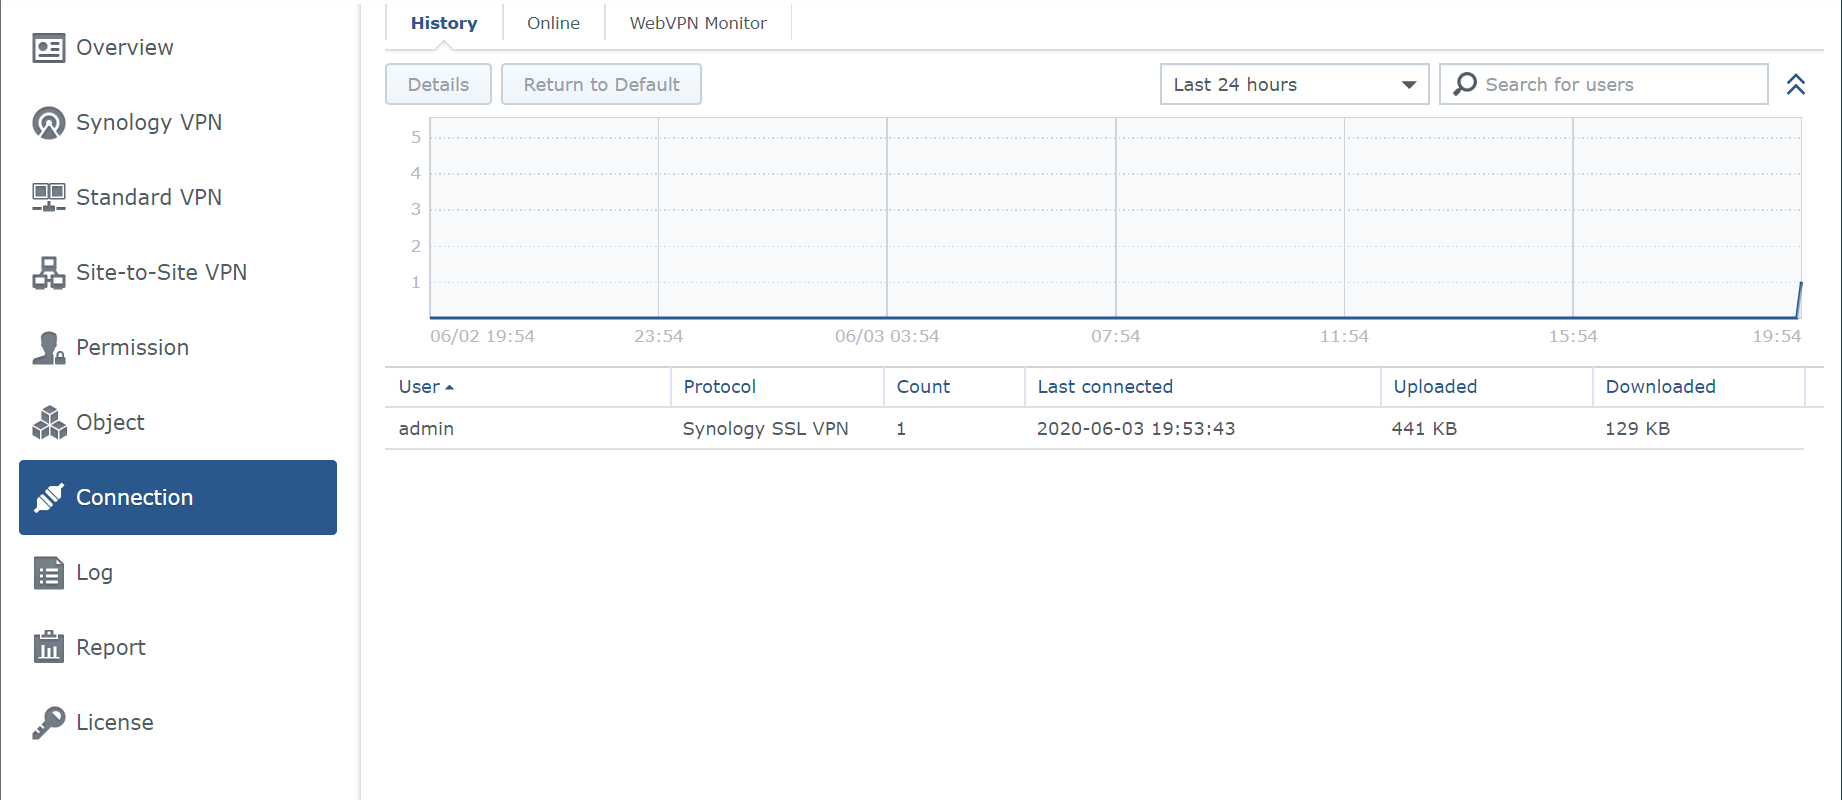Click the chart spike at 19:54
The image size is (1842, 800).
click(1799, 300)
